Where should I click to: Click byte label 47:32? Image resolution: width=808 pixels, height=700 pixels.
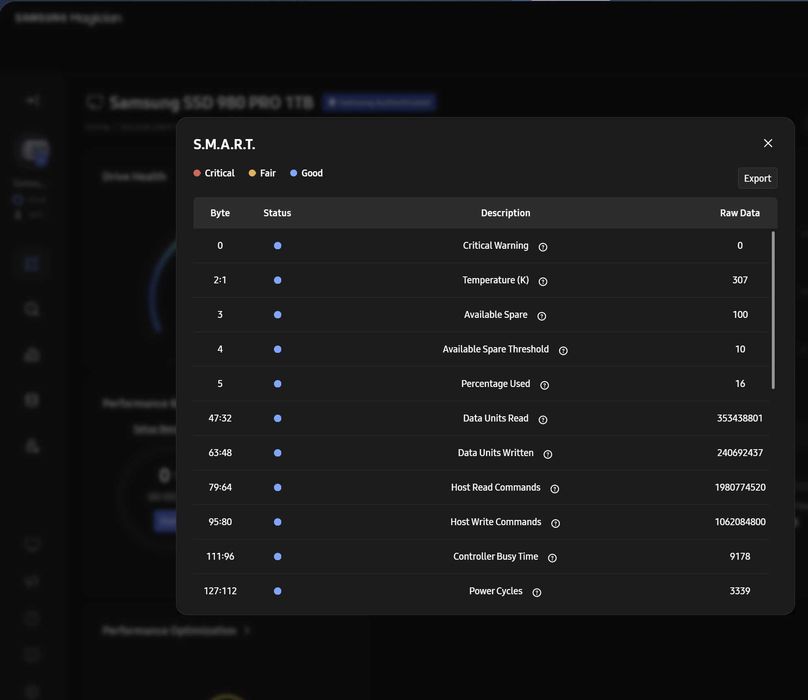(220, 419)
